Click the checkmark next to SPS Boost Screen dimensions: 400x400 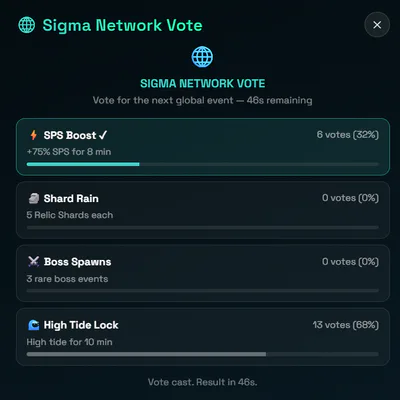click(103, 135)
